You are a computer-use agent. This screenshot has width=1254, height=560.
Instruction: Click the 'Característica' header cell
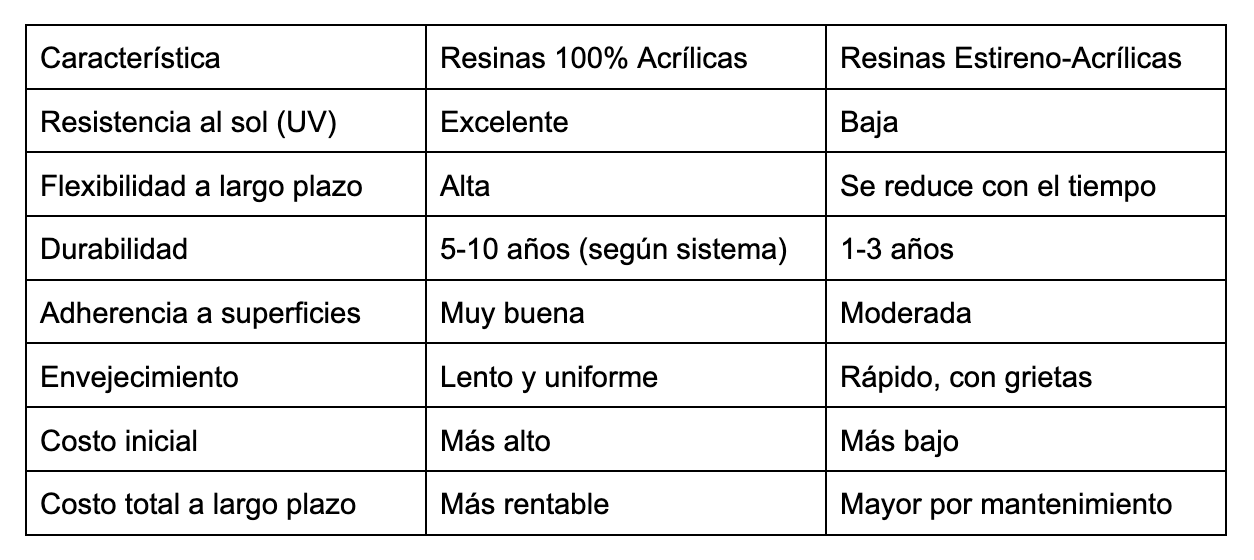pyautogui.click(x=226, y=57)
